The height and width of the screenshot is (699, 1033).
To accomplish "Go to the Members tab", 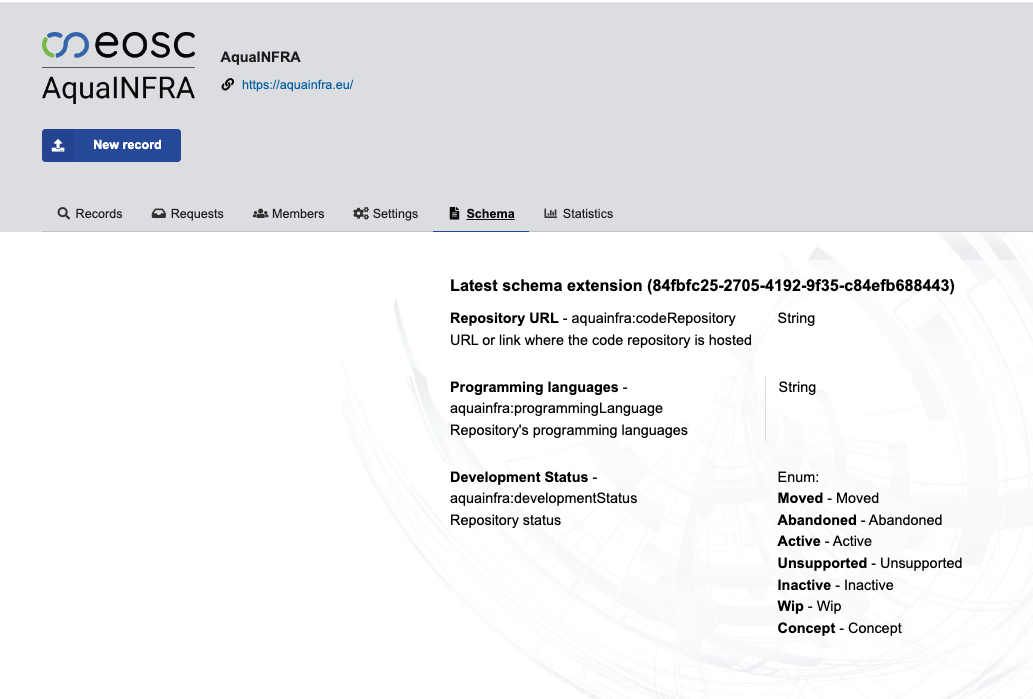I will pyautogui.click(x=289, y=213).
